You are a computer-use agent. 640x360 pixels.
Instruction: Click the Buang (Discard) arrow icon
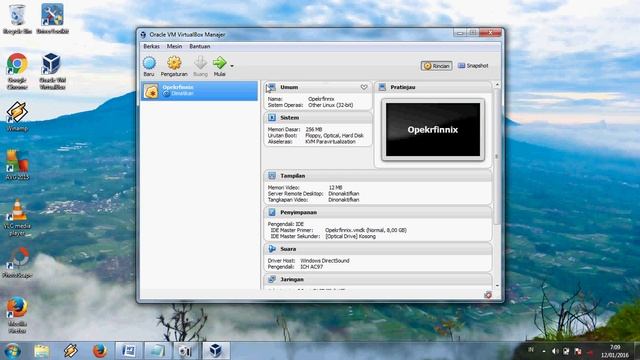click(200, 63)
